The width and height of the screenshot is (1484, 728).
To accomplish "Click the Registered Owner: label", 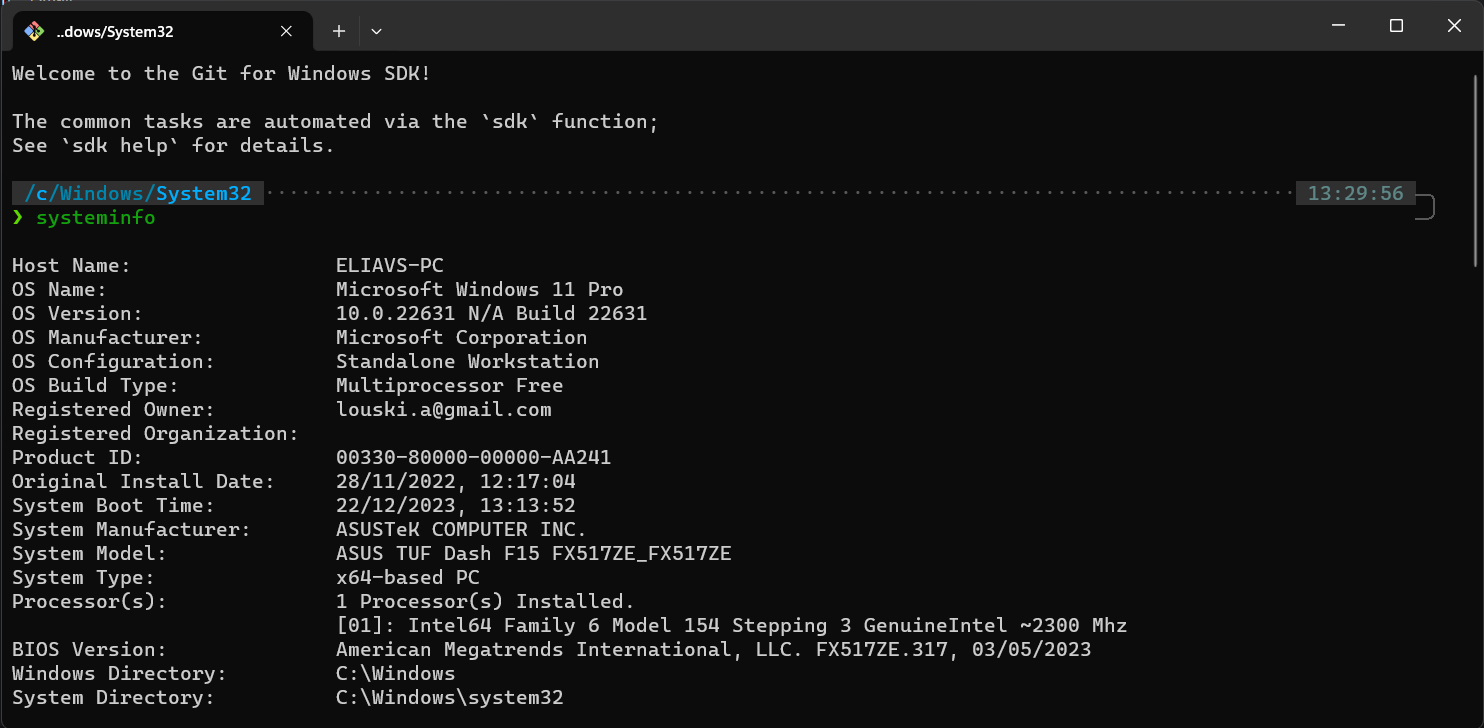I will 114,409.
